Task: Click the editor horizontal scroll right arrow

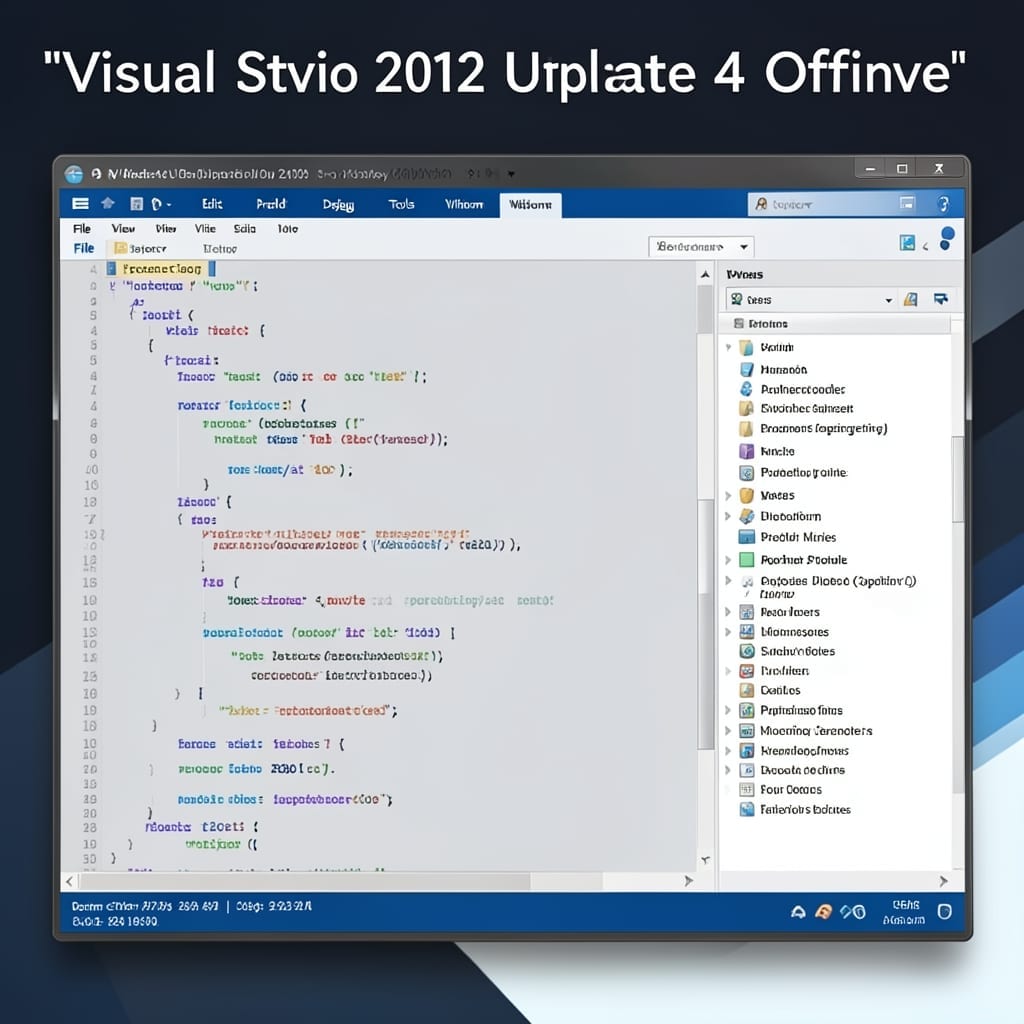Action: click(688, 881)
